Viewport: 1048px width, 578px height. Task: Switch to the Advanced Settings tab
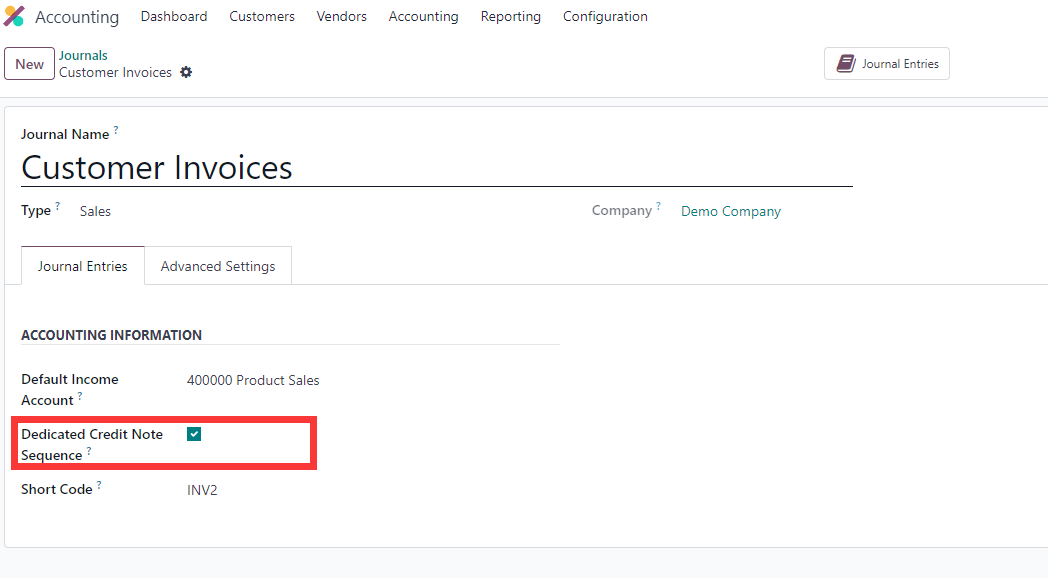point(218,266)
